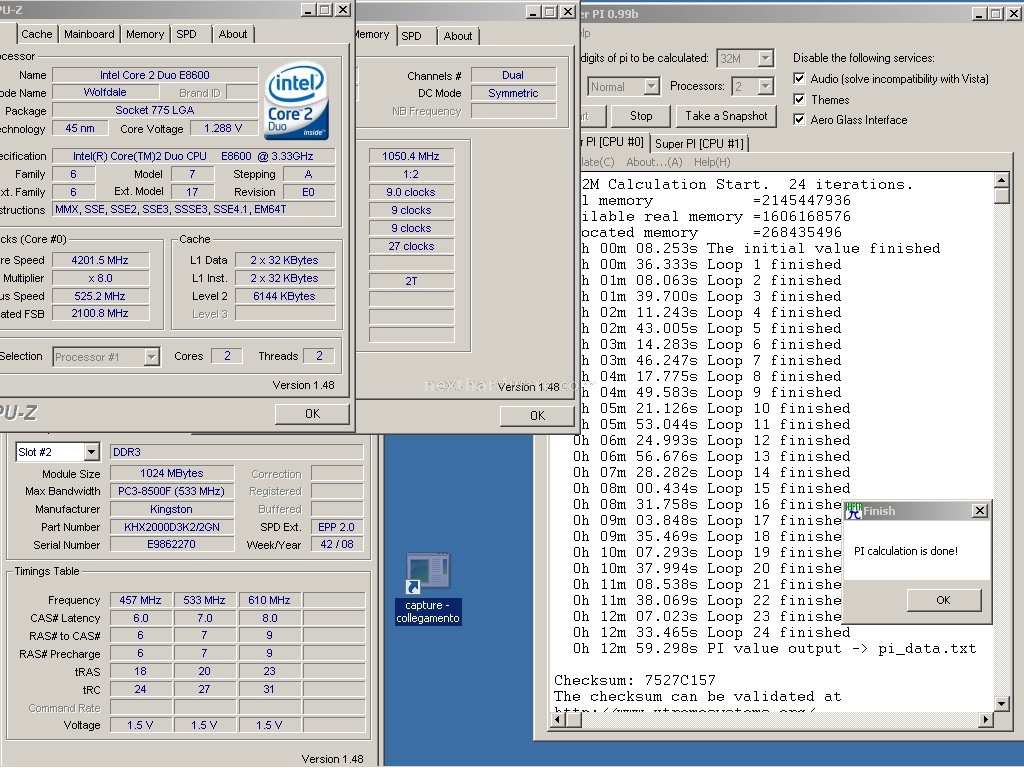The height and width of the screenshot is (768, 1024).
Task: Toggle the Audio service checkbox
Action: (799, 78)
